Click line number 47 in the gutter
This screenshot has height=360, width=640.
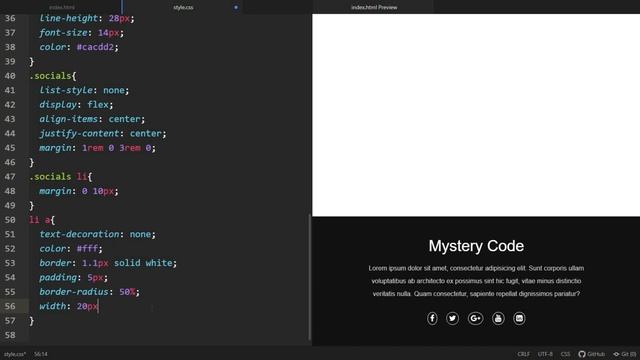pyautogui.click(x=10, y=177)
